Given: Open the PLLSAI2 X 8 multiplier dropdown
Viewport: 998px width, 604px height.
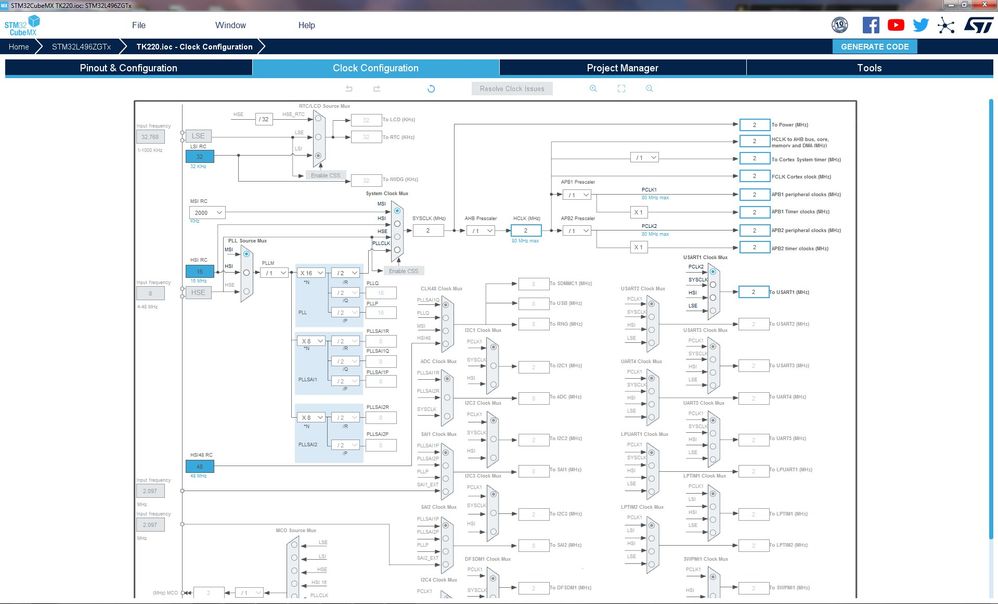Looking at the screenshot, I should pyautogui.click(x=311, y=418).
